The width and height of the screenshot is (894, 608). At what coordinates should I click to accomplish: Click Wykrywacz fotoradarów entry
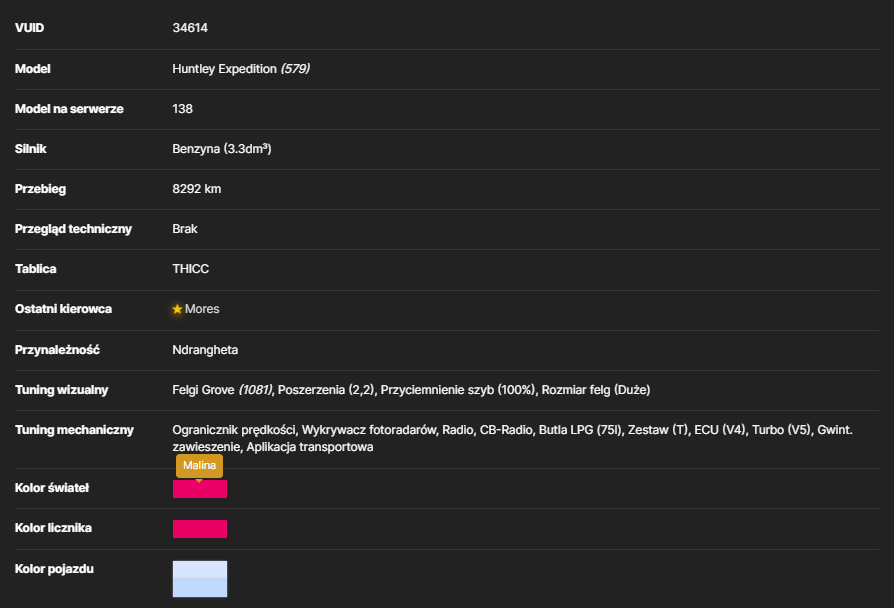(x=369, y=429)
